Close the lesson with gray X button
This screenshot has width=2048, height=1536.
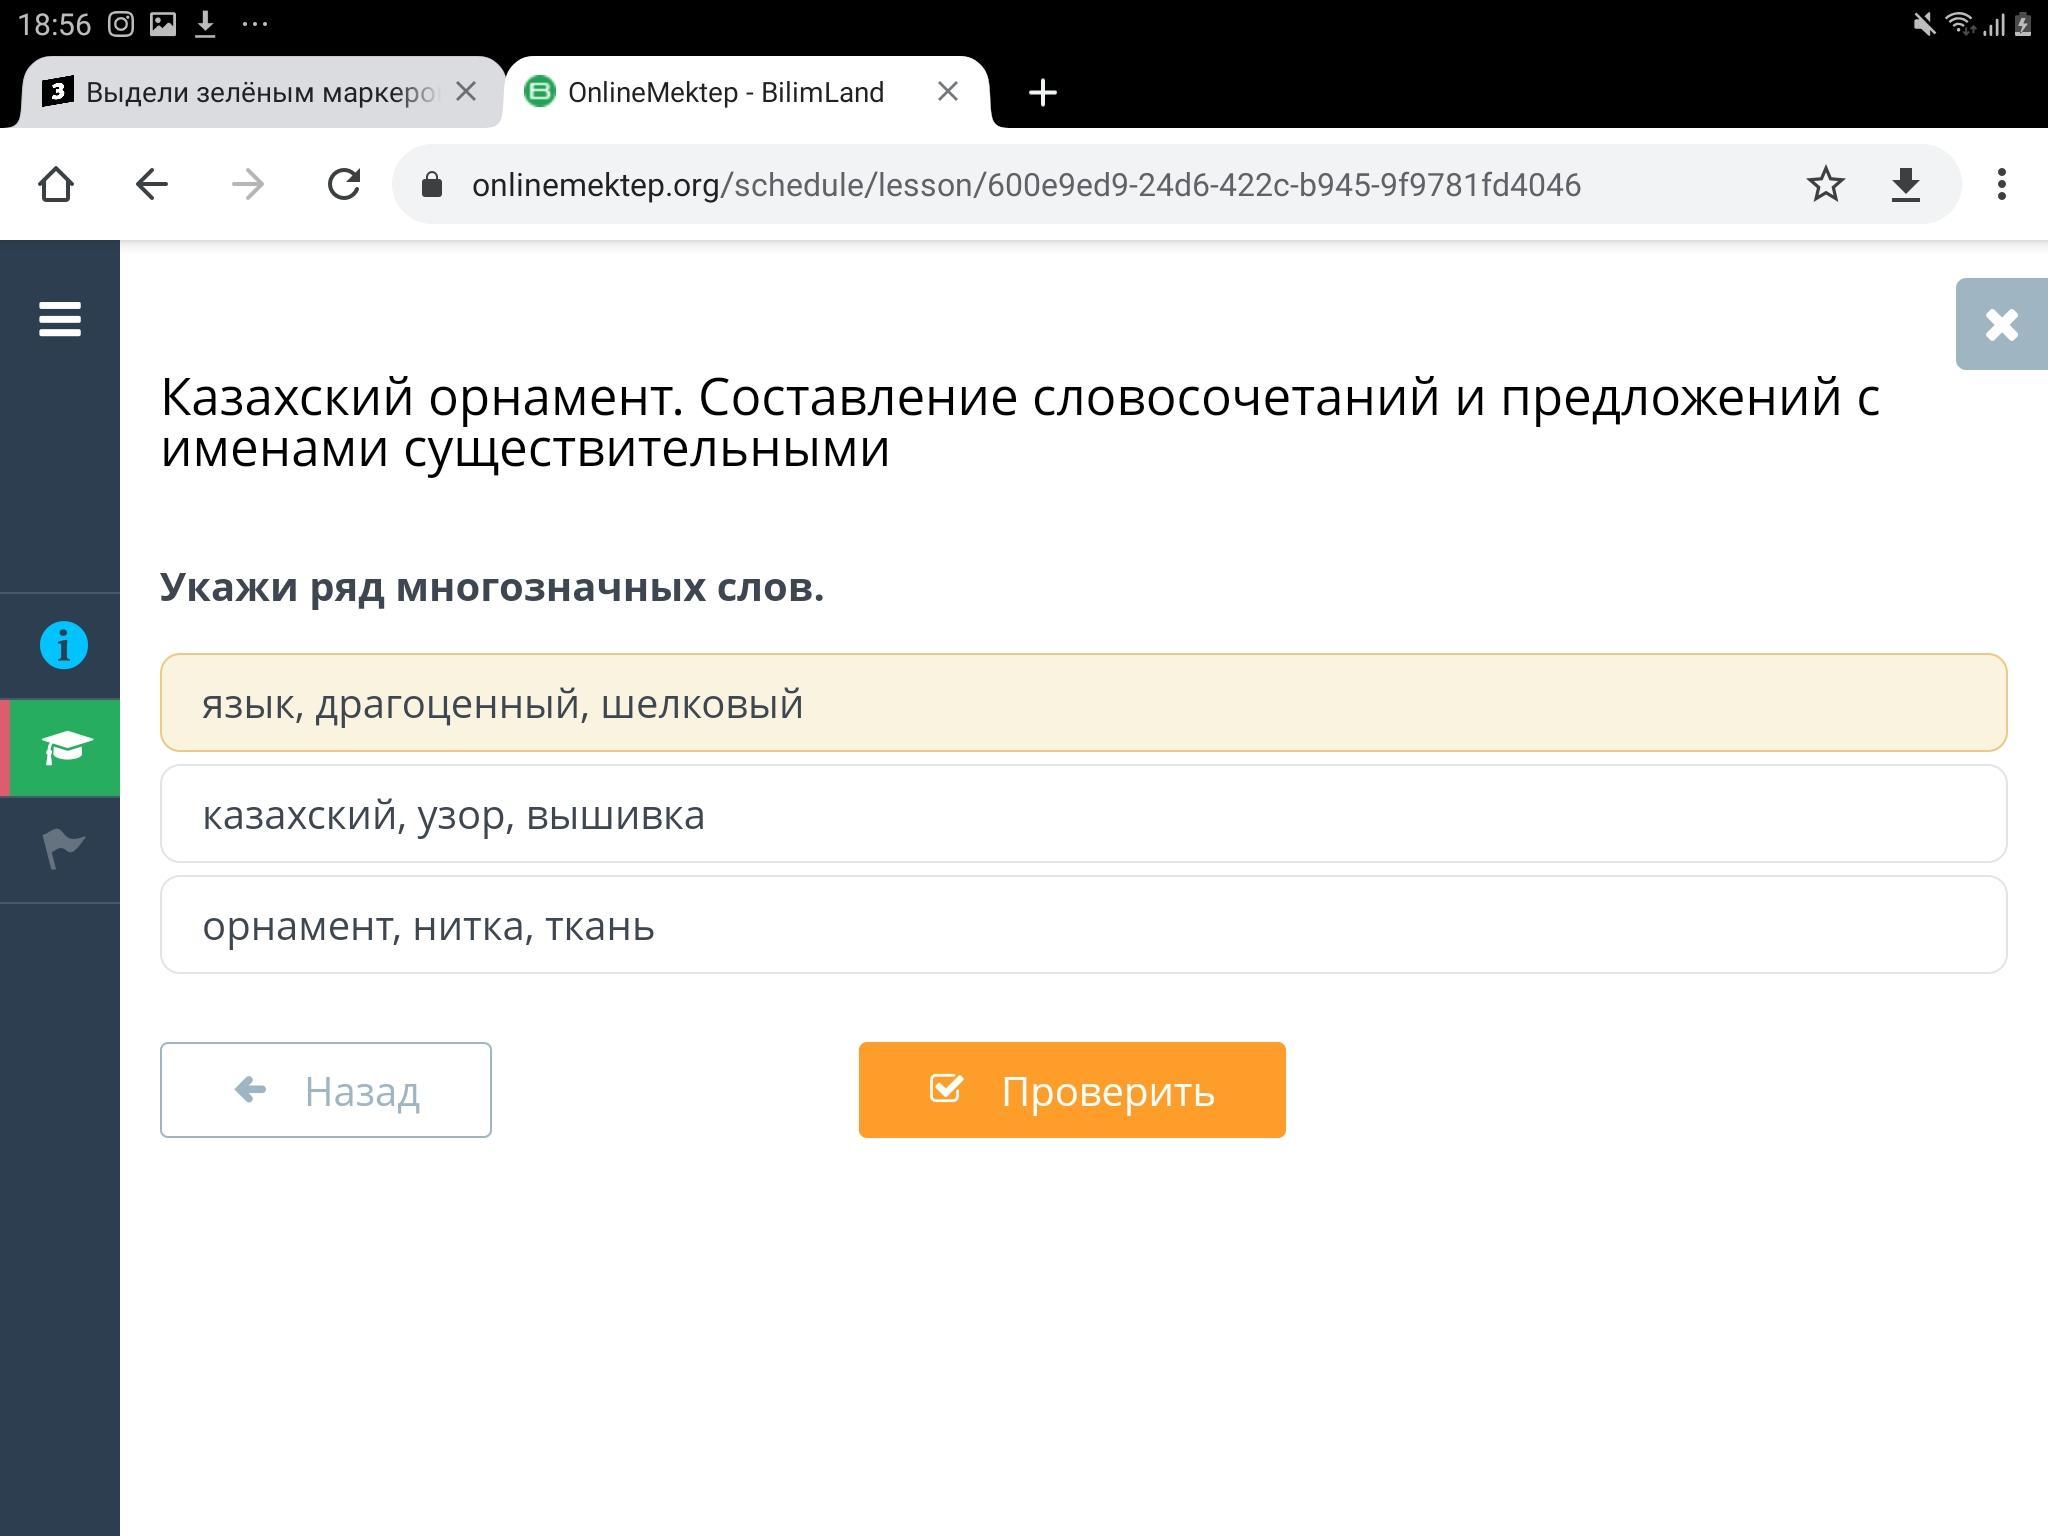(x=2001, y=324)
